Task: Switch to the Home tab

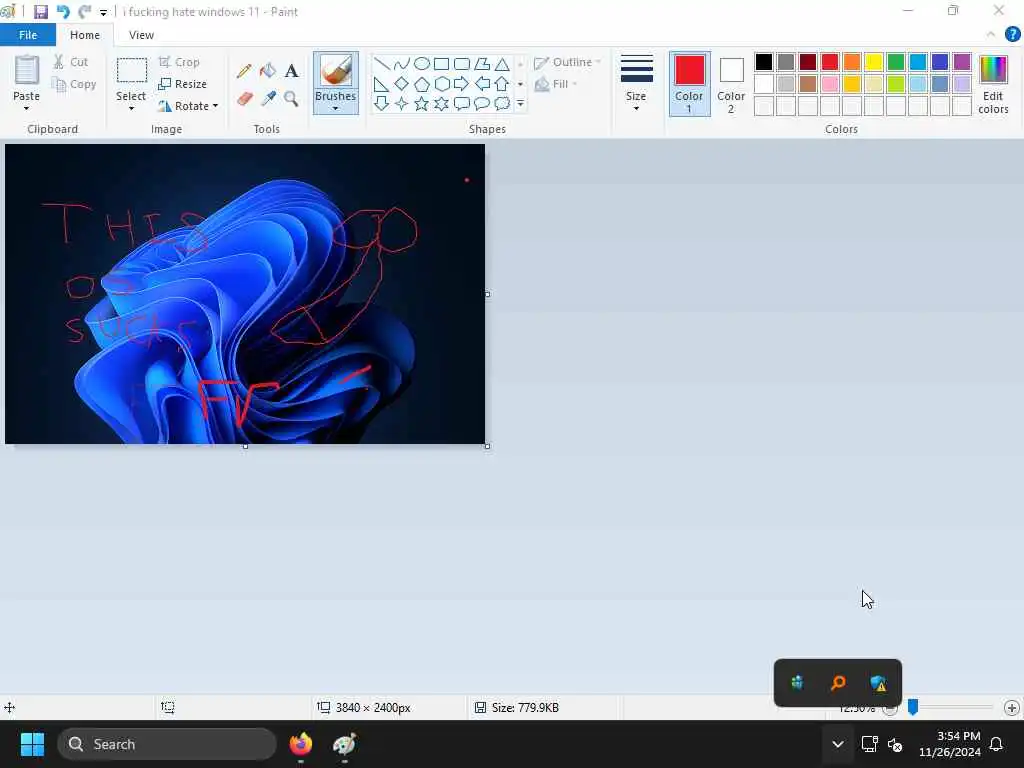Action: (x=85, y=35)
